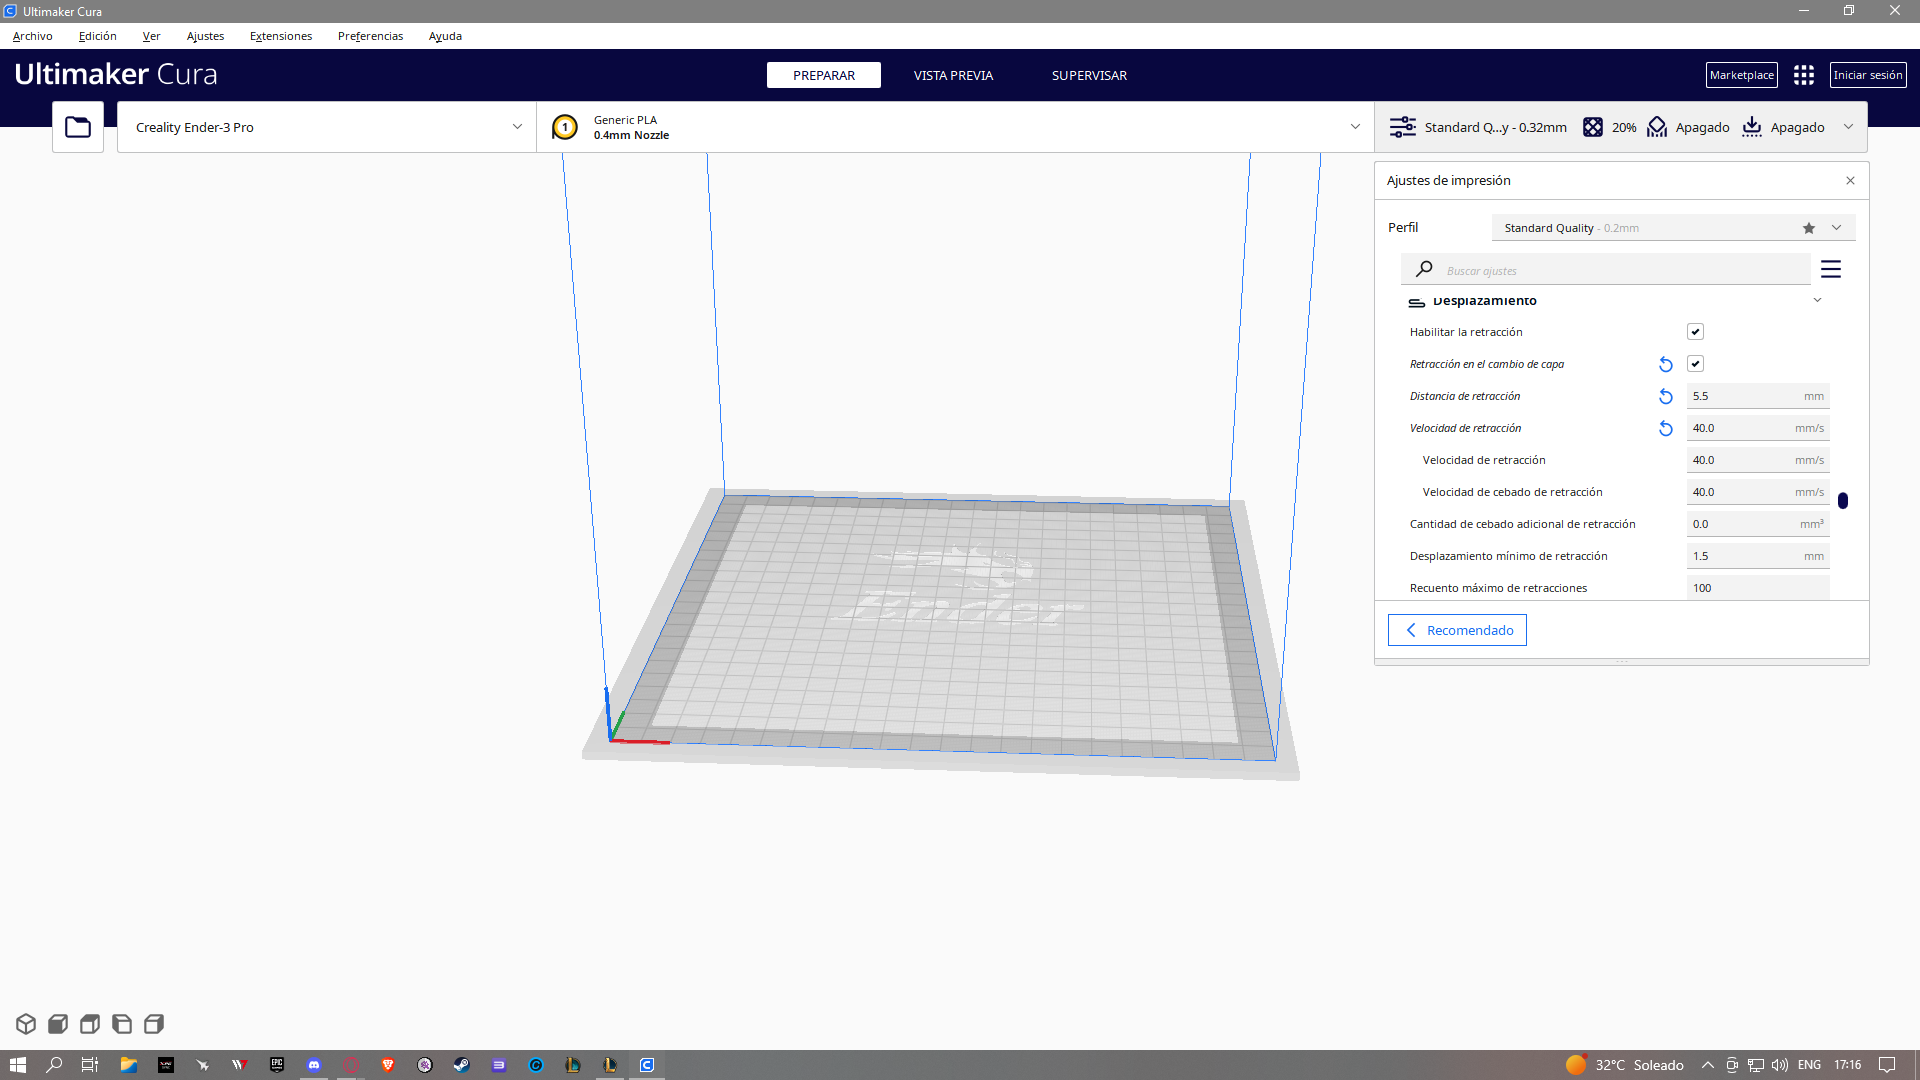Reset Velocidad de retracción value

[1665, 428]
